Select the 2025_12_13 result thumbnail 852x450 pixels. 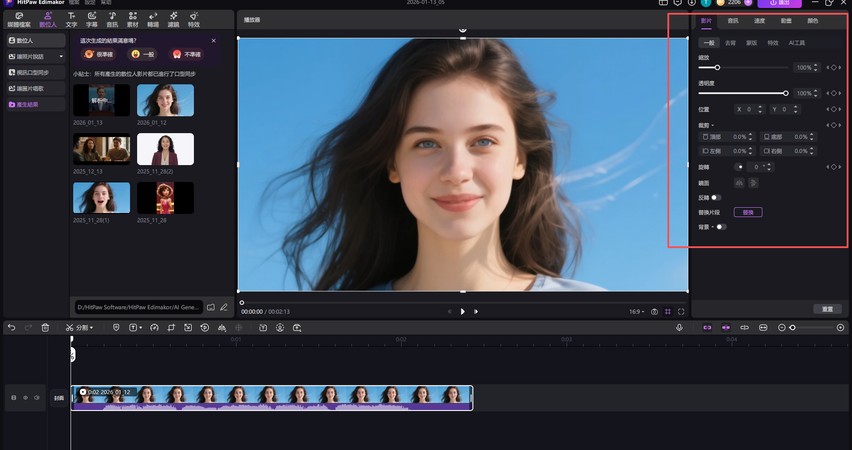(101, 150)
